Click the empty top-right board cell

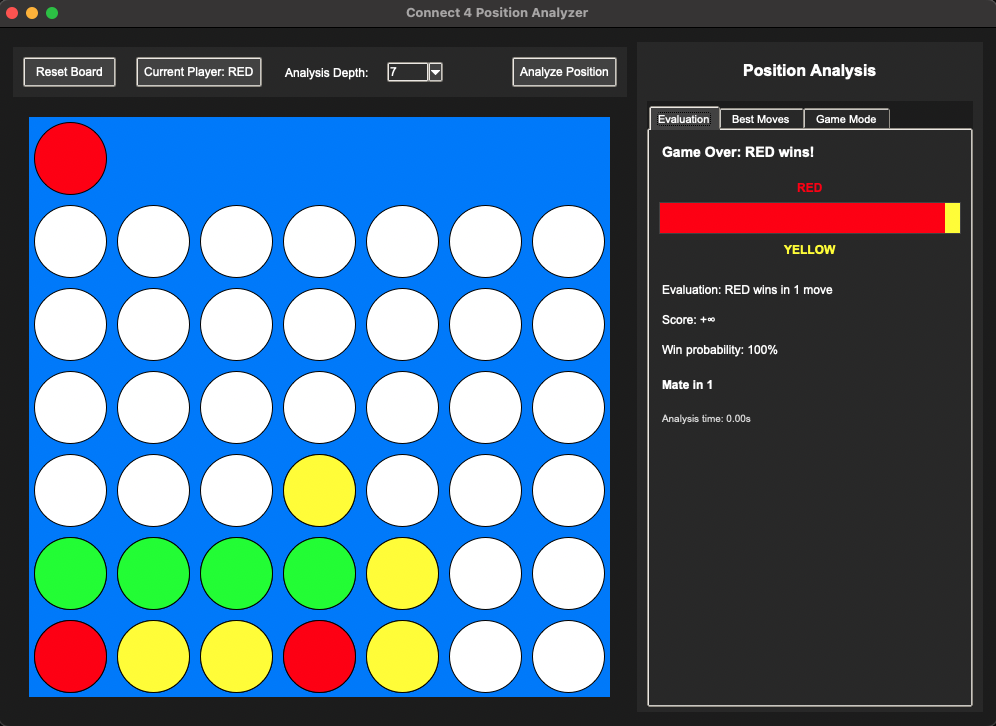568,241
